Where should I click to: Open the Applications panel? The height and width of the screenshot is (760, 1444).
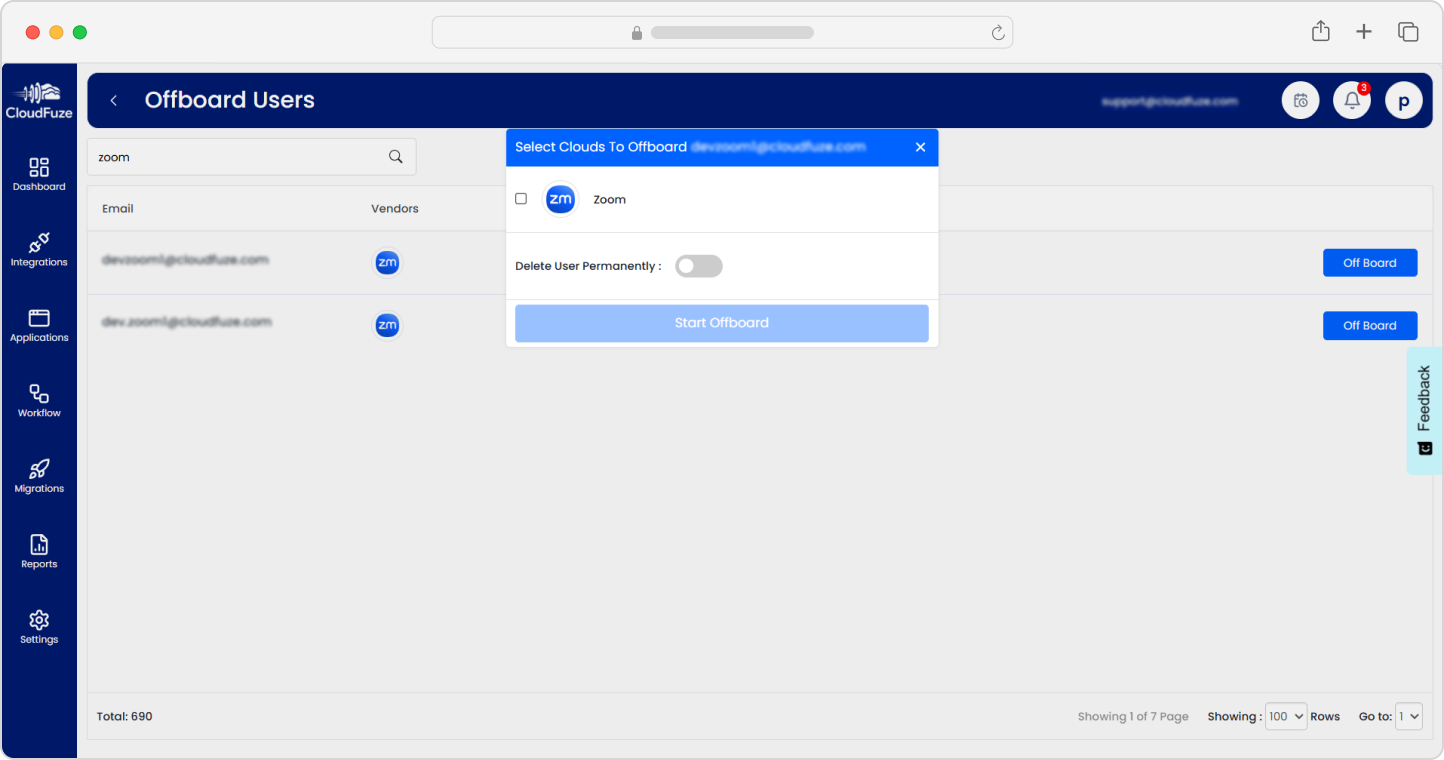[39, 323]
